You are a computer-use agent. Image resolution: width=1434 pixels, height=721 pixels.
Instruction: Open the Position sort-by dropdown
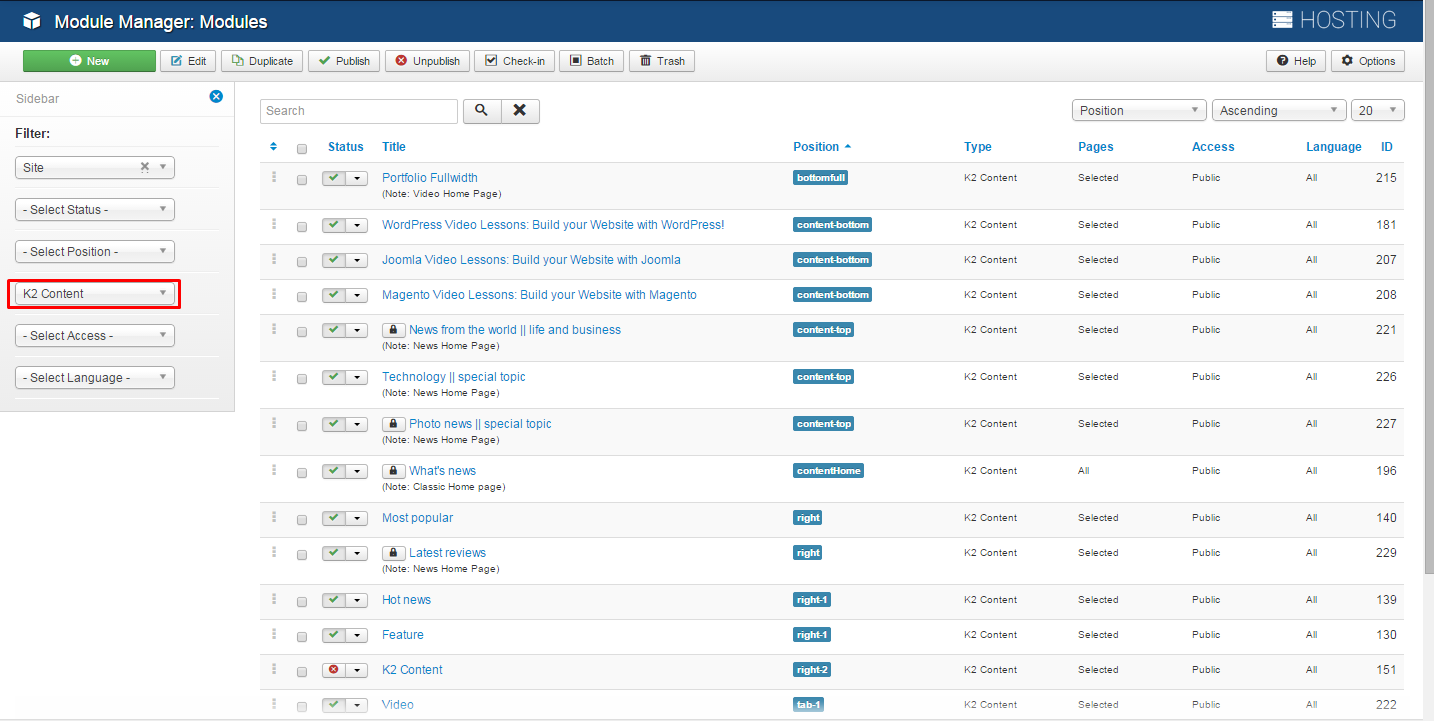[1139, 111]
